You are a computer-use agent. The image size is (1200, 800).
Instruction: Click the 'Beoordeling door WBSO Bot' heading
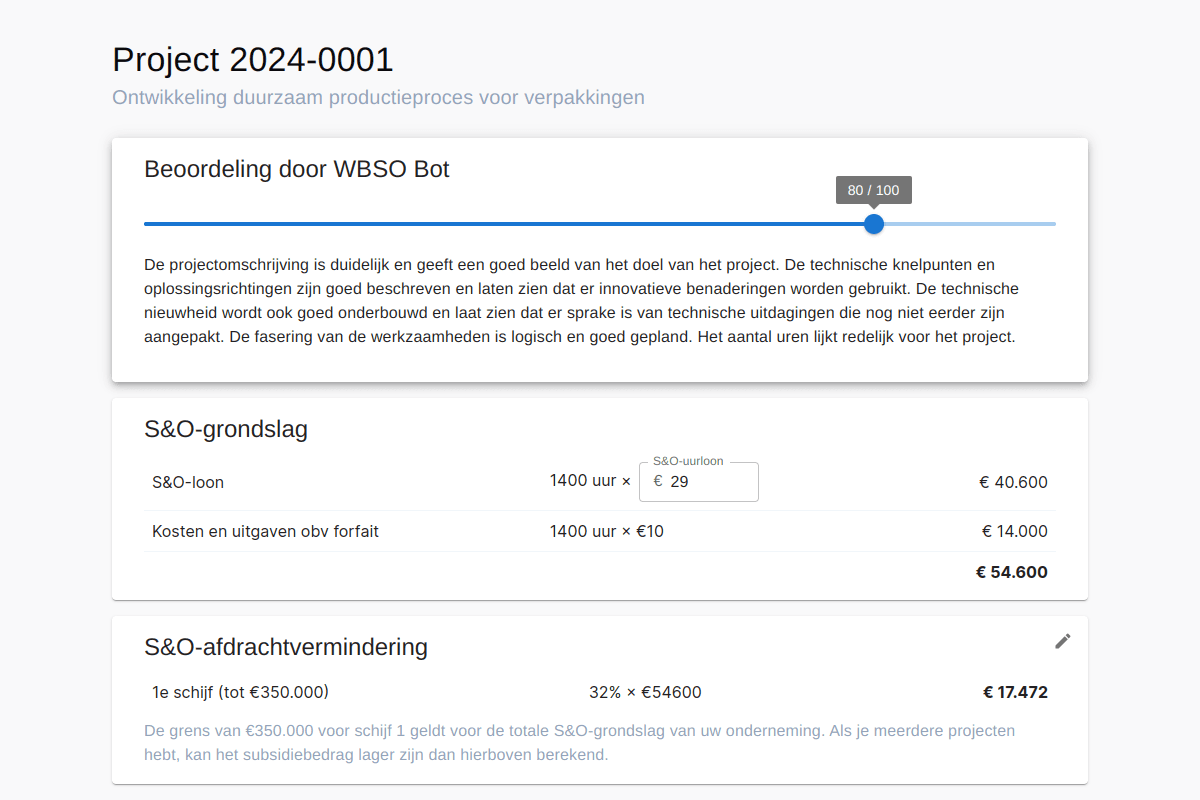tap(297, 169)
